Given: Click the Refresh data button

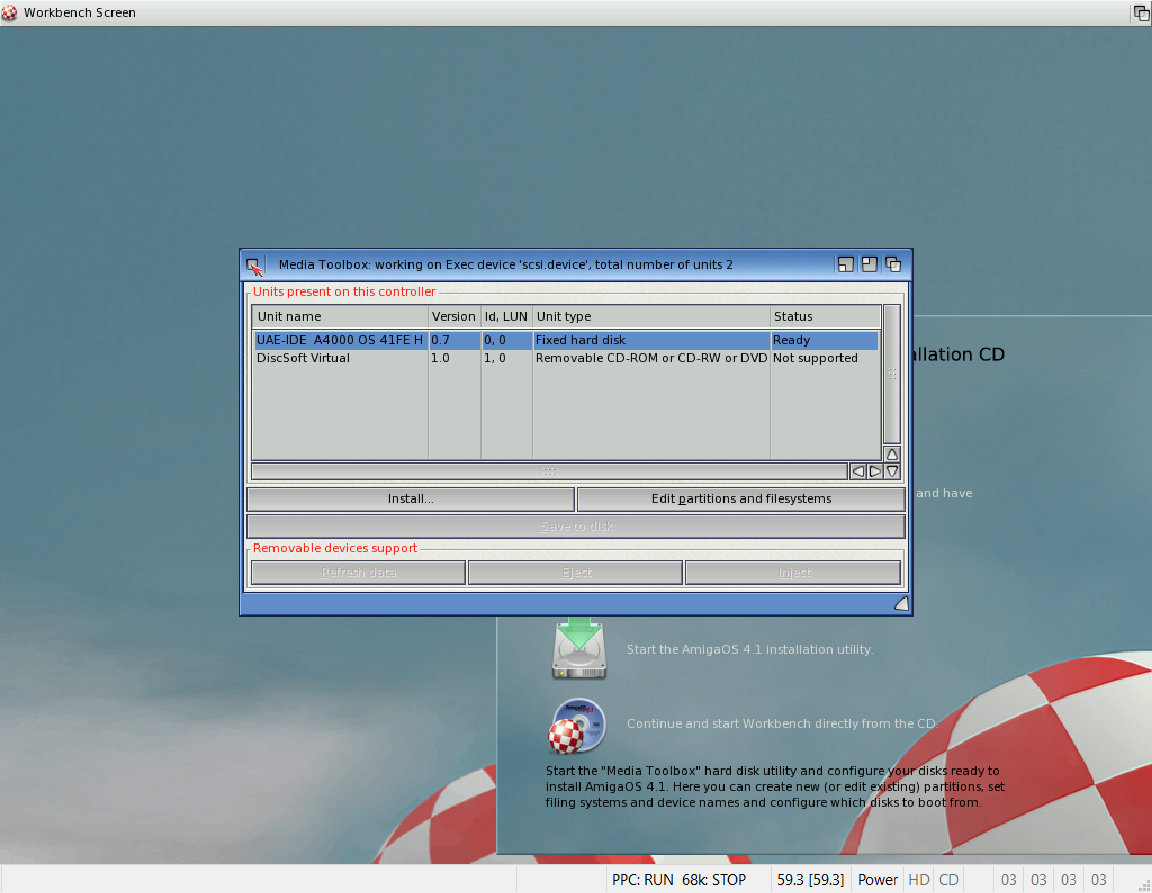Looking at the screenshot, I should pos(359,573).
